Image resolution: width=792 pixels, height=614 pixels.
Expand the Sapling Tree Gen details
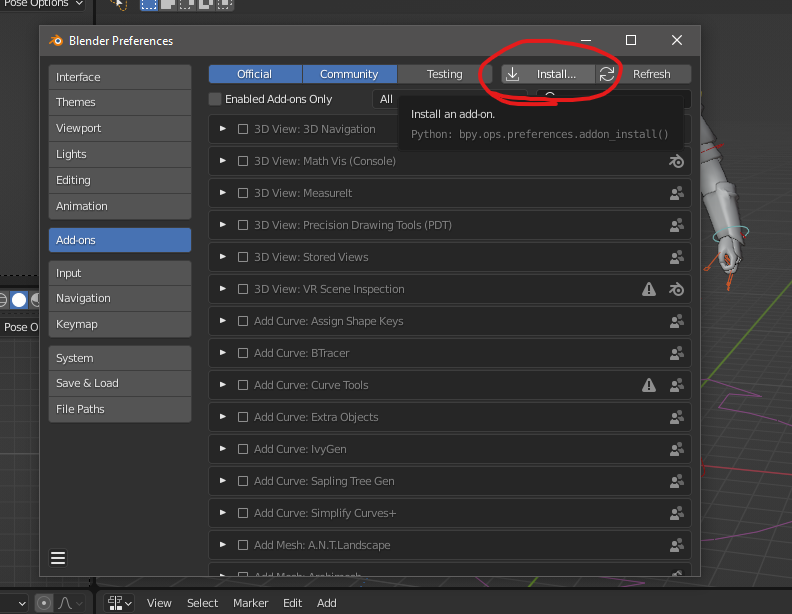pyautogui.click(x=222, y=481)
